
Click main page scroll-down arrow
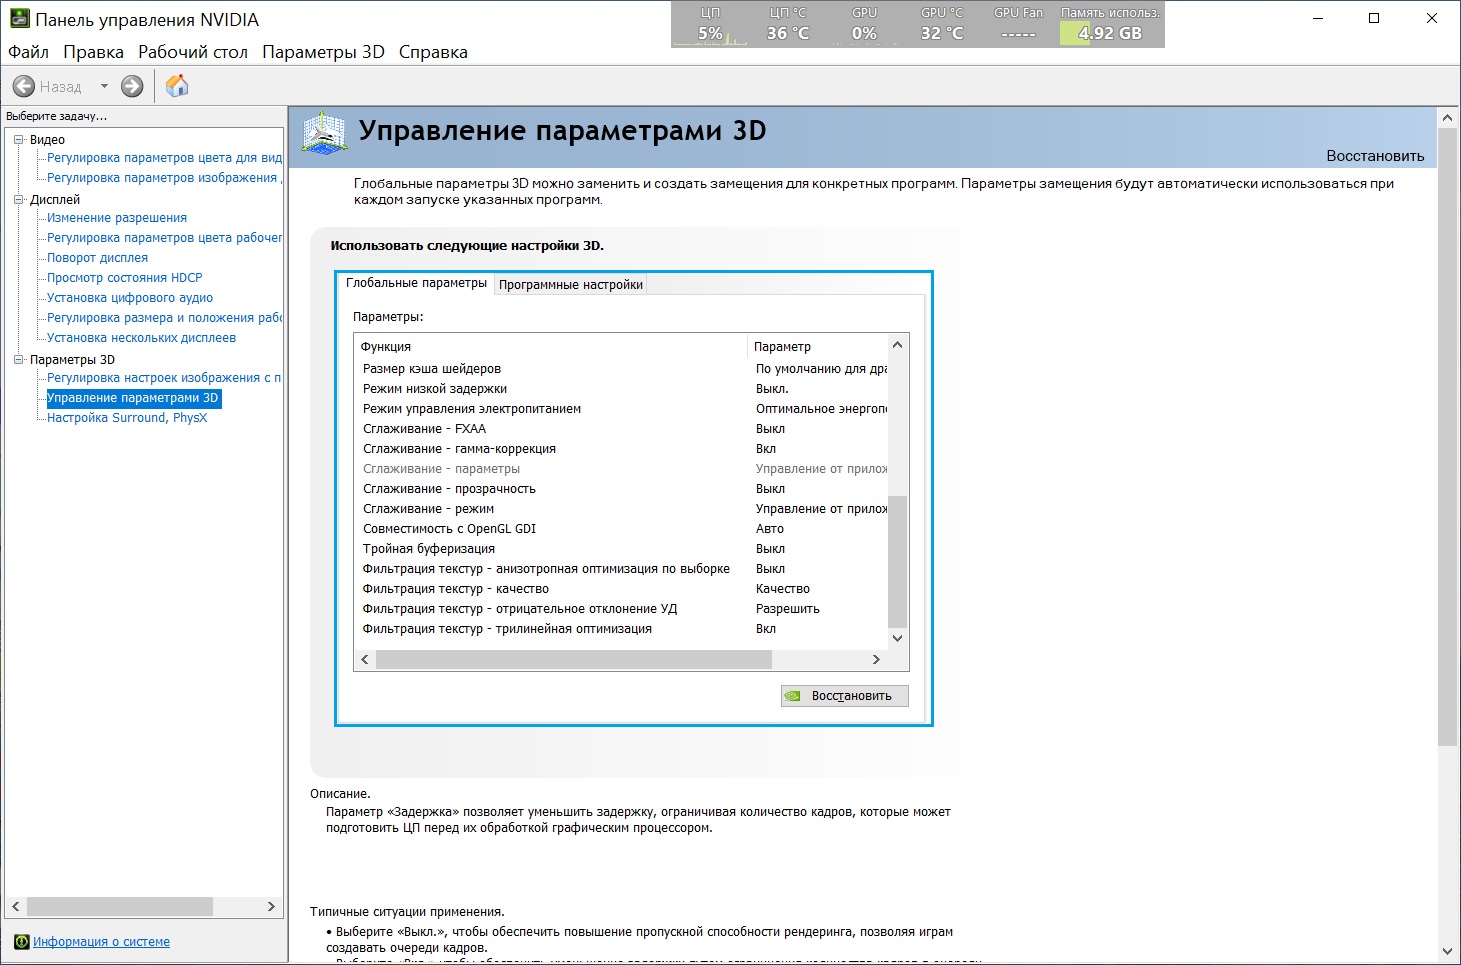(1447, 951)
